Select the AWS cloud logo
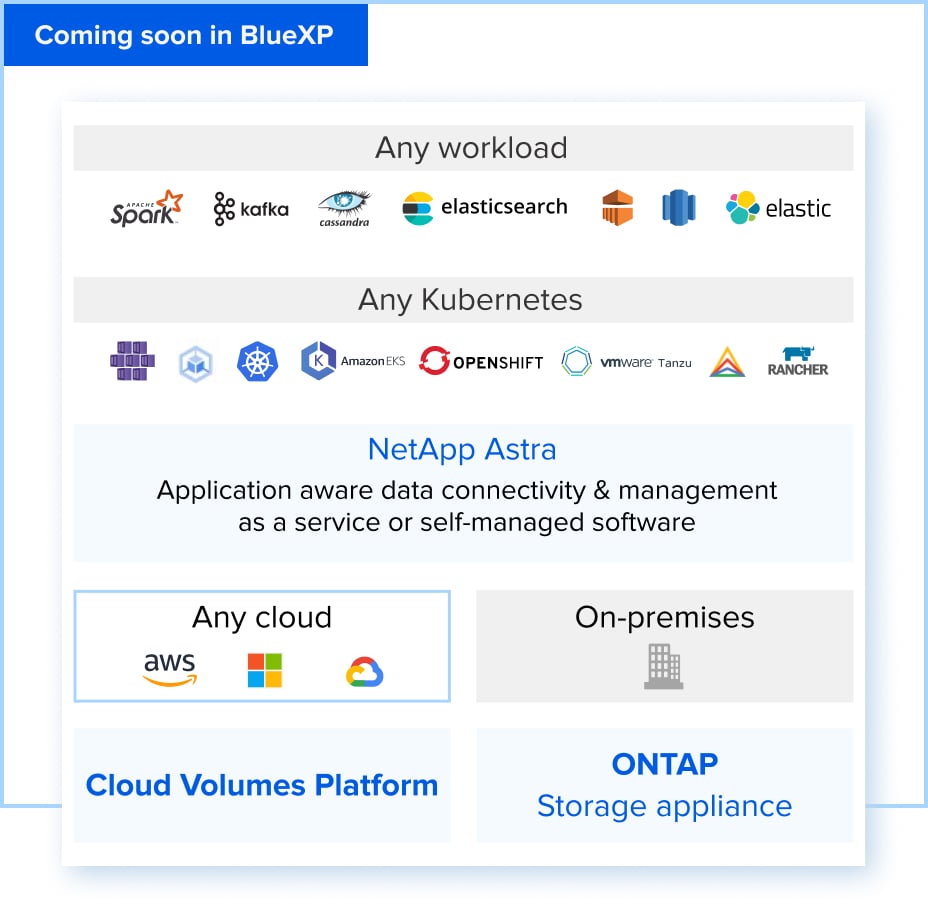928x904 pixels. point(170,669)
